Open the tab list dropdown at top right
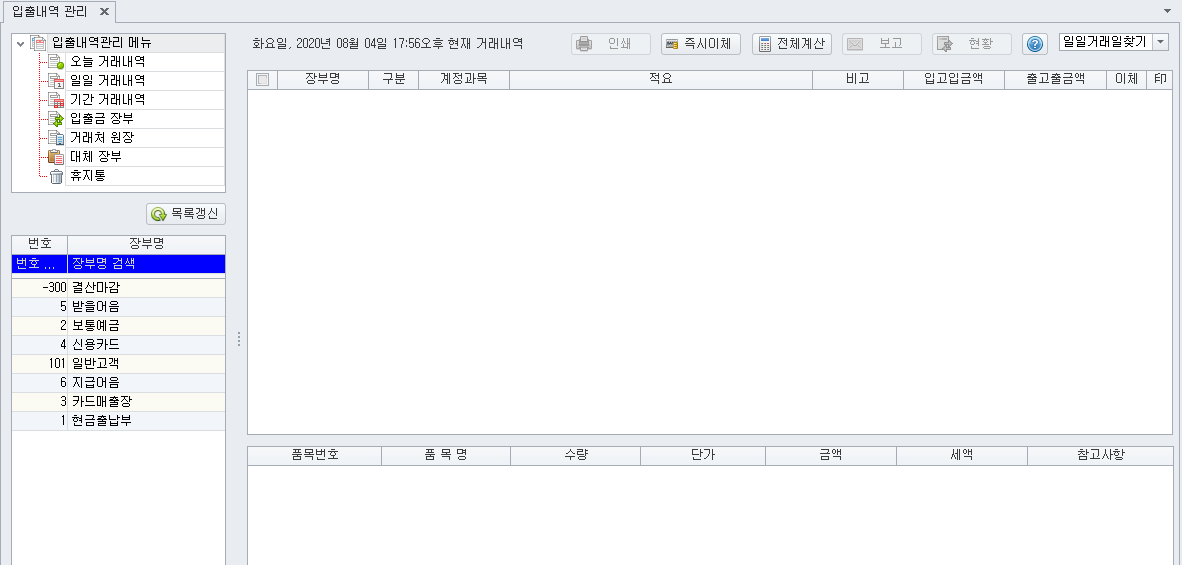 tap(1168, 10)
